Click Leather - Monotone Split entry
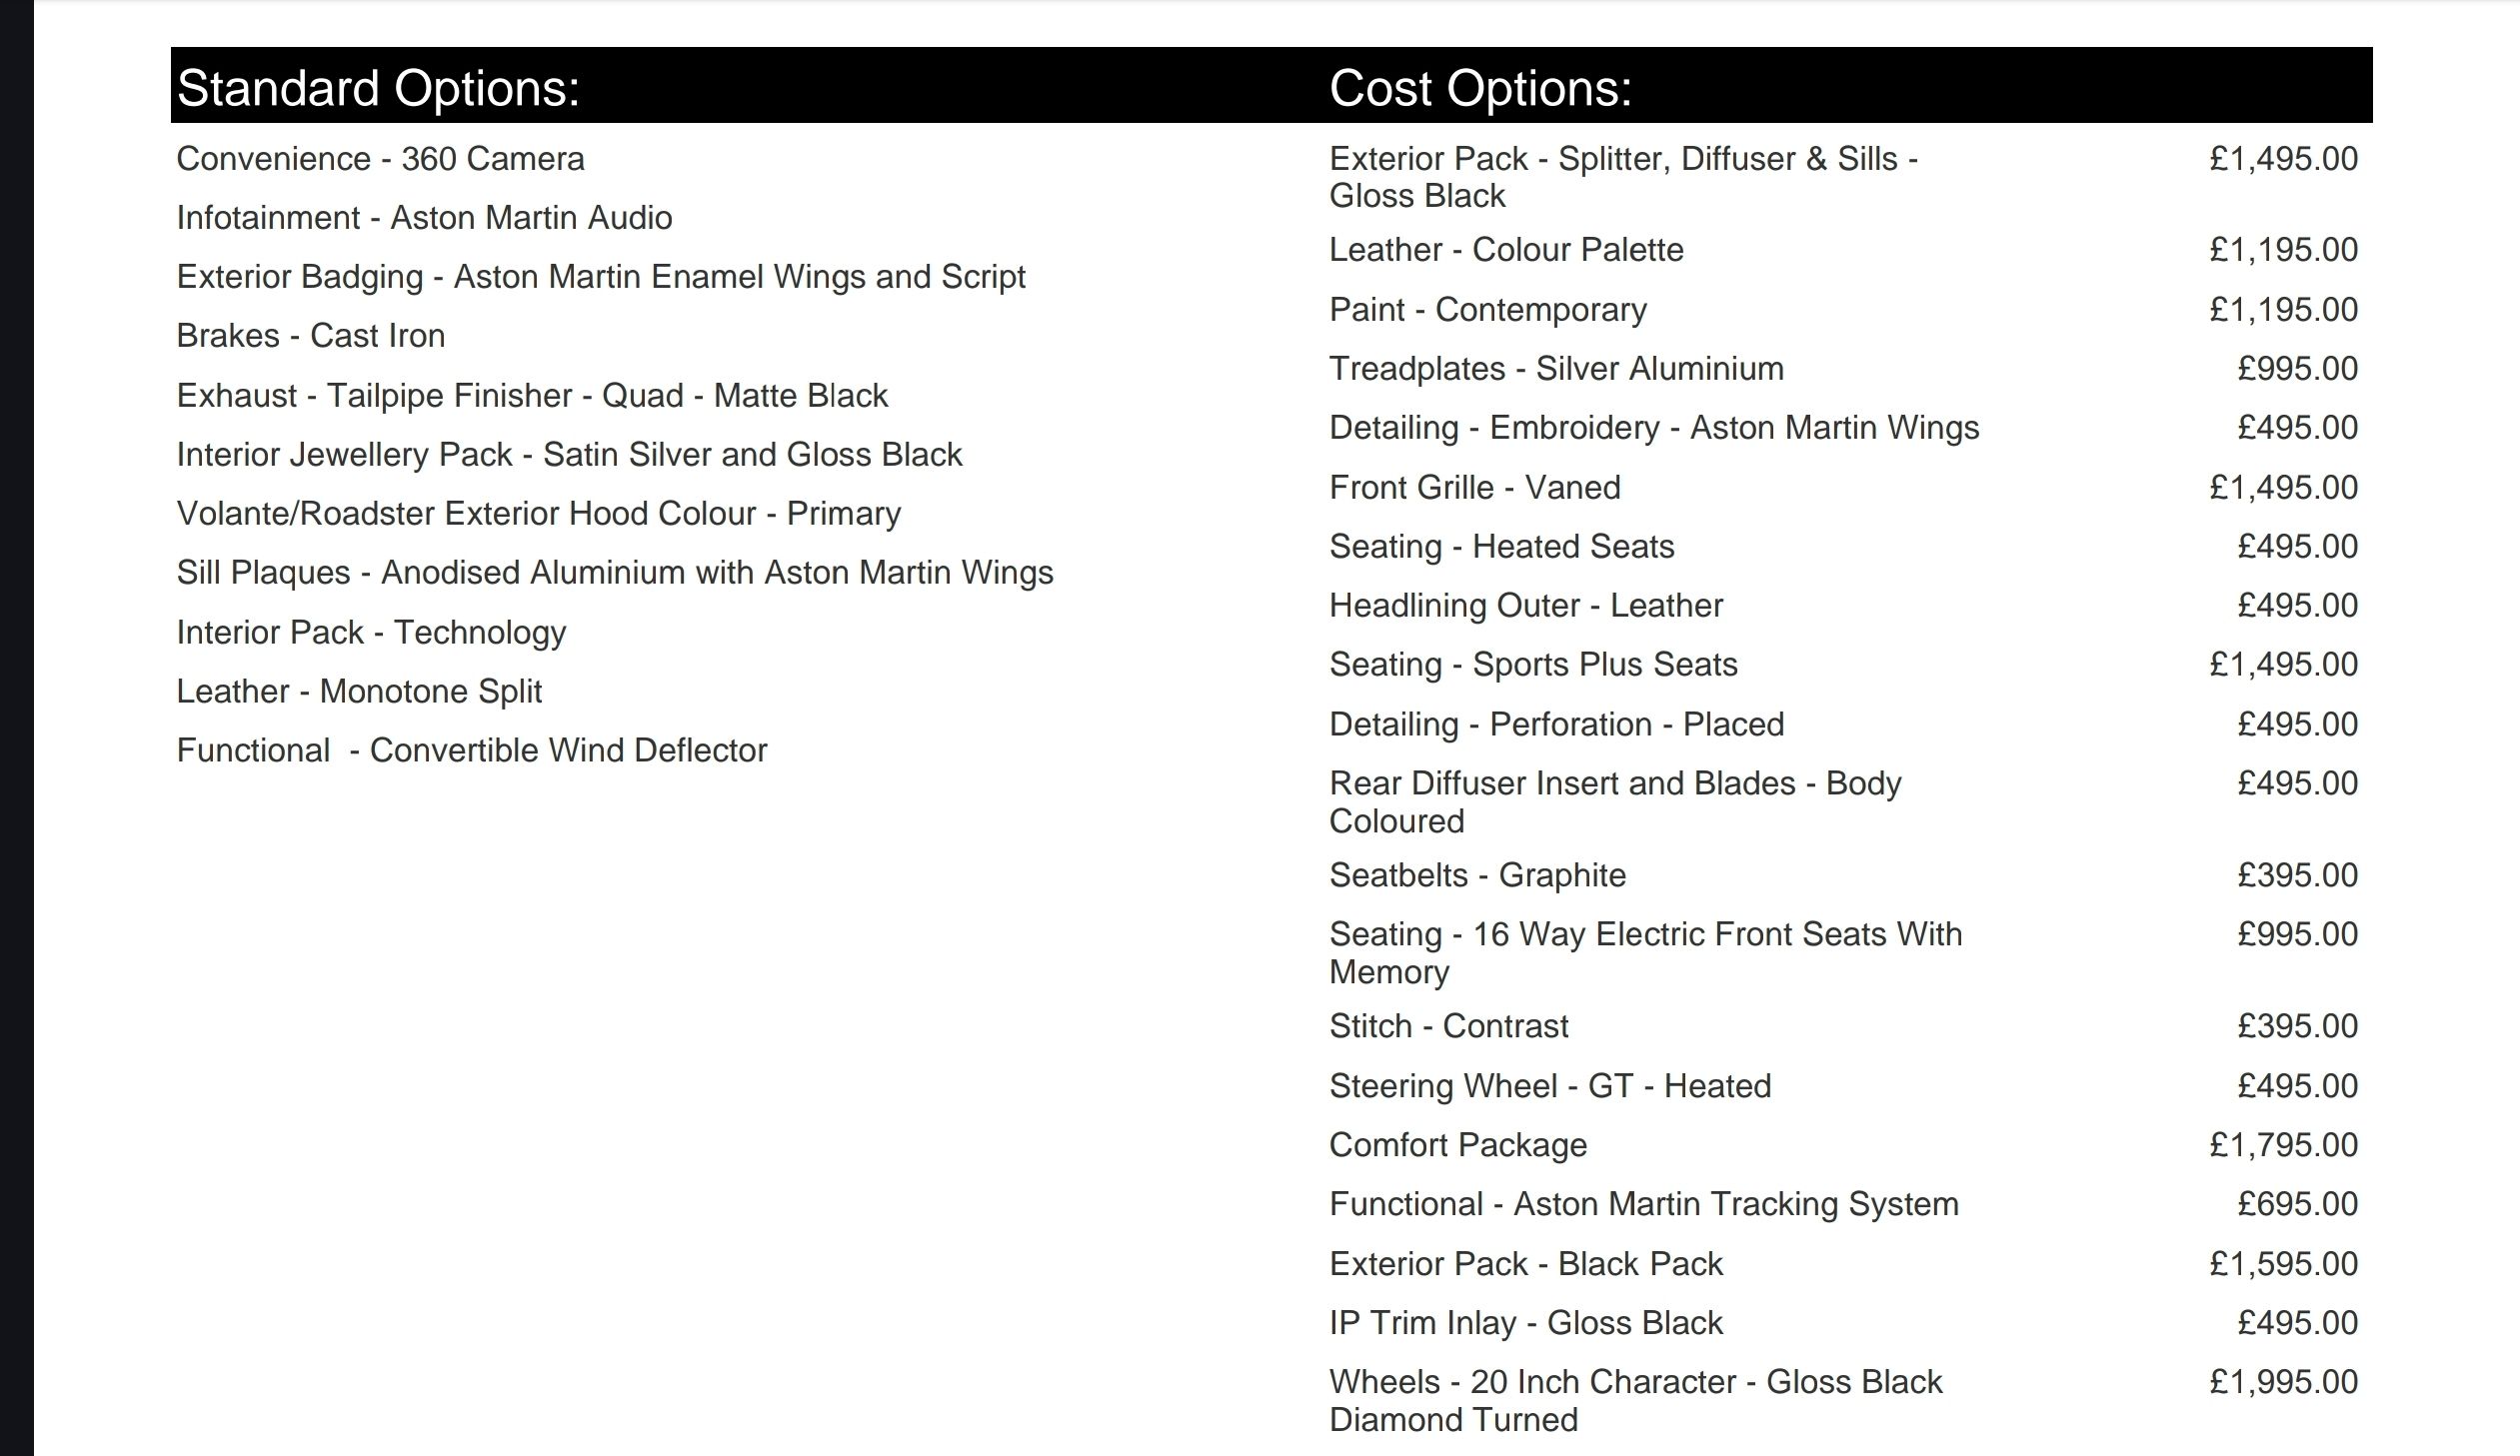The image size is (2520, 1456). (359, 692)
